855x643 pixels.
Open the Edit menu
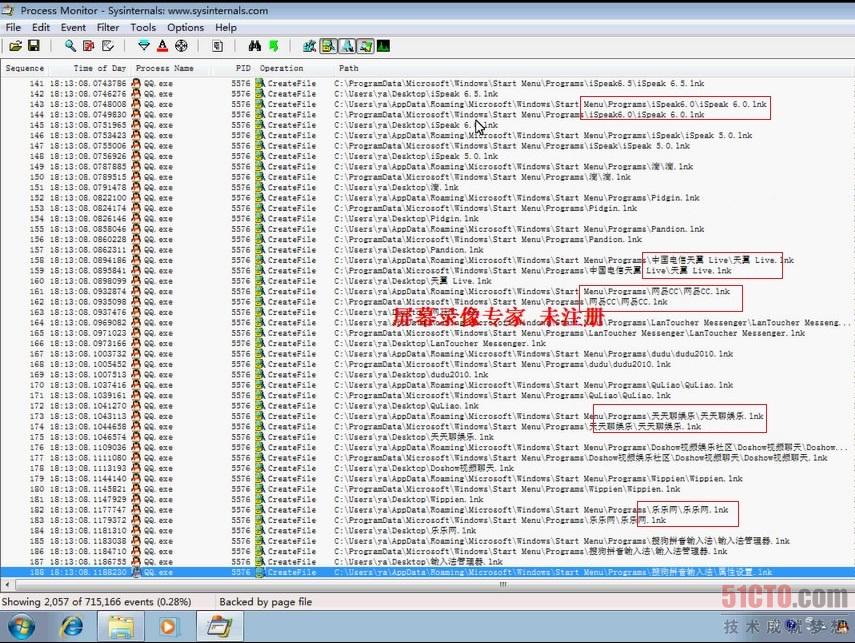coord(41,27)
